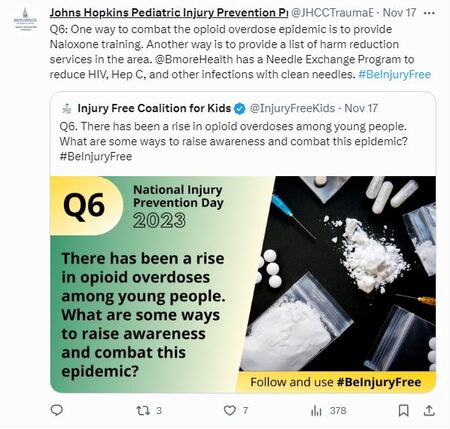450x429 pixels.
Task: Click the Nov 17 timestamp of main tweet
Action: point(399,13)
